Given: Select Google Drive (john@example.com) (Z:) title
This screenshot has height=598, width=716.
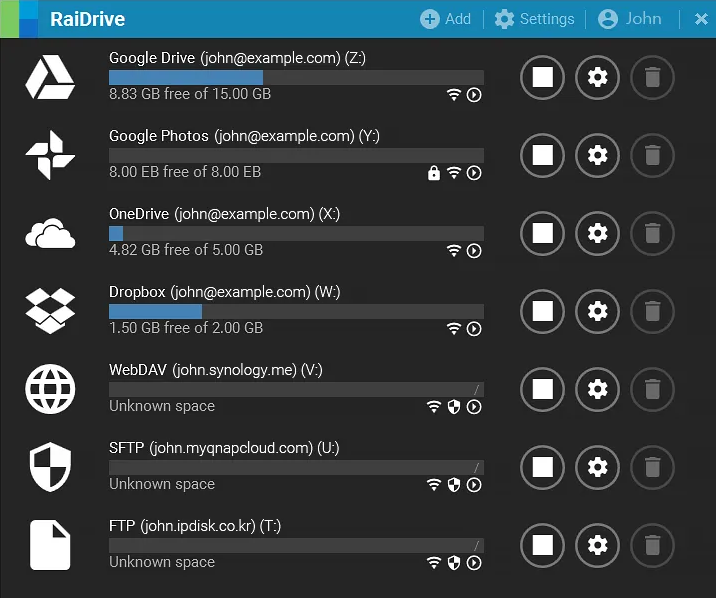Looking at the screenshot, I should (237, 58).
